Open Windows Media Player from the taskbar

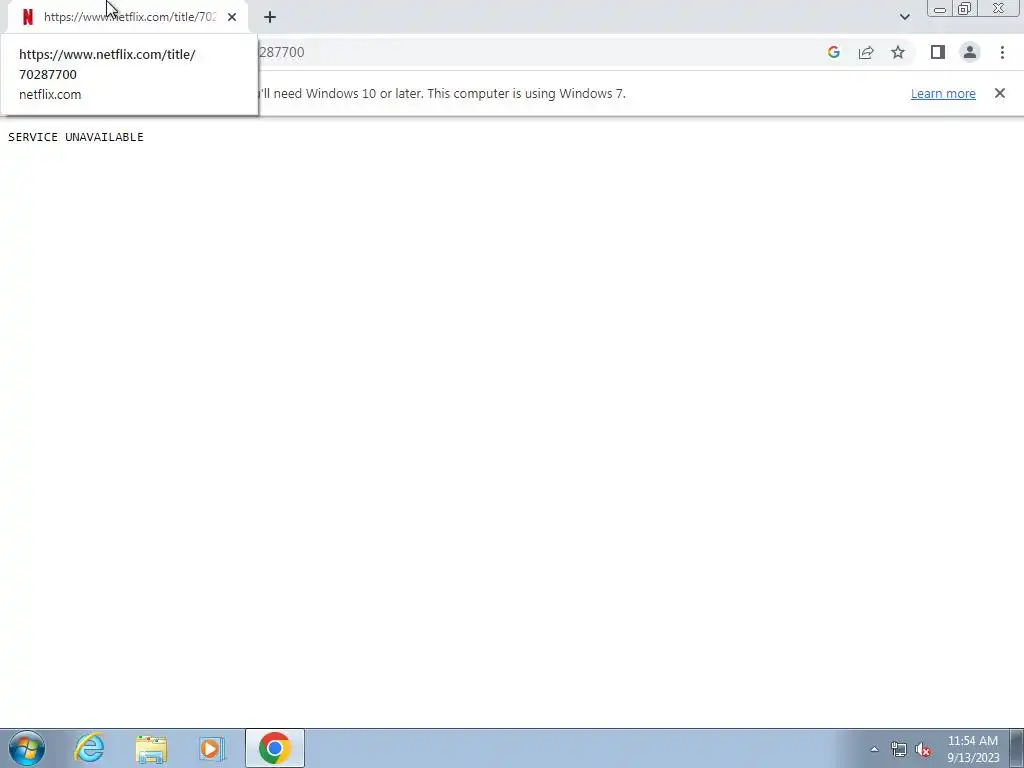212,748
